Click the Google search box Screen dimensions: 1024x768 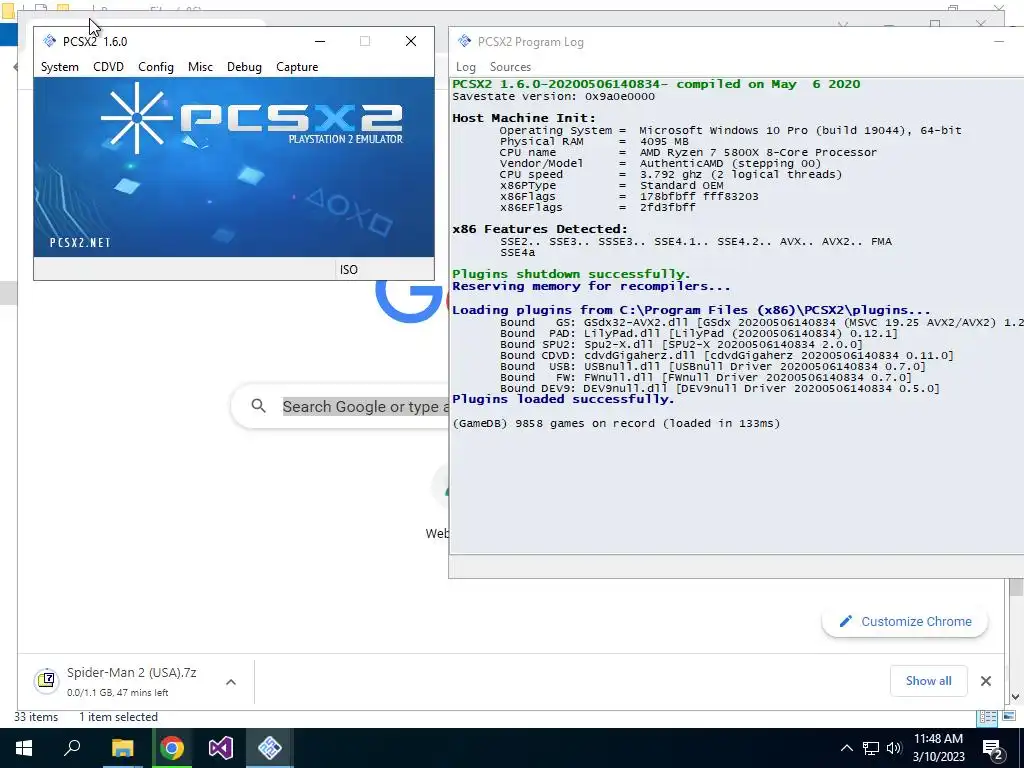(x=340, y=406)
